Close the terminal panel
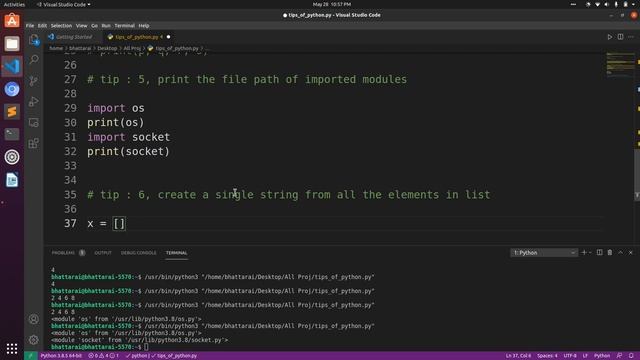 click(631, 253)
